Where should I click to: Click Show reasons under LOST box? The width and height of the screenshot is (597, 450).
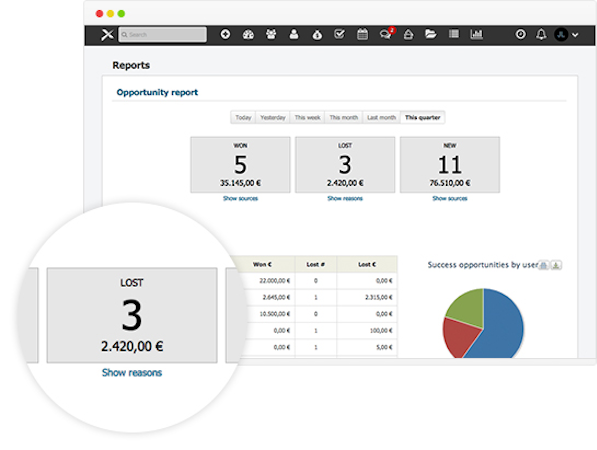click(345, 198)
